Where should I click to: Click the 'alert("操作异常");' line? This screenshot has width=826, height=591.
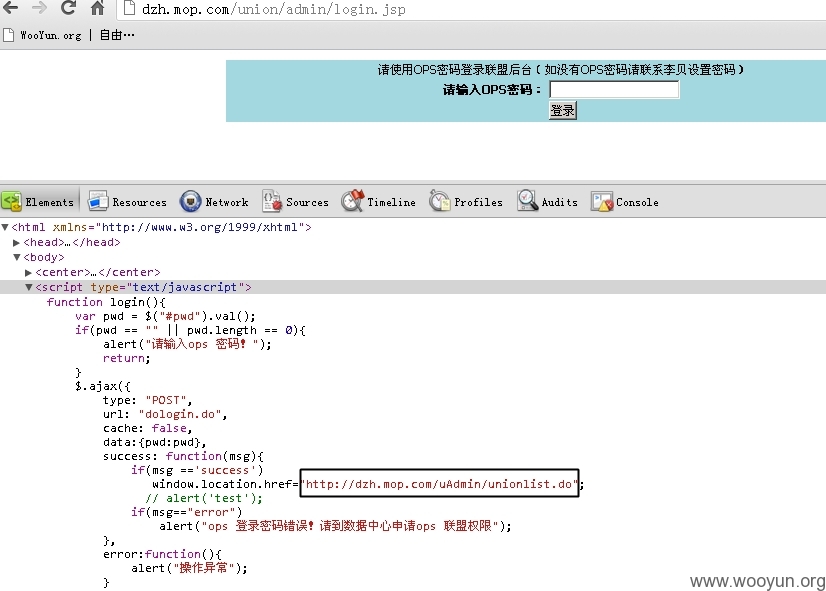pyautogui.click(x=189, y=568)
